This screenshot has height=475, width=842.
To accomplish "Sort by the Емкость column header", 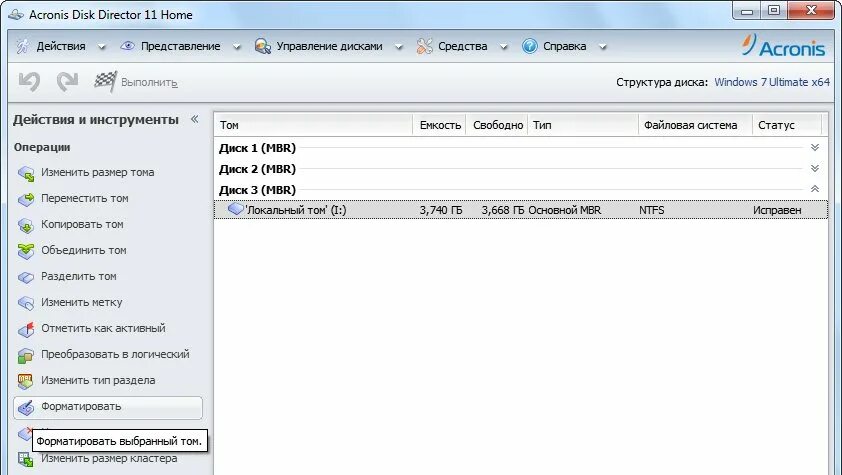I will pyautogui.click(x=440, y=125).
